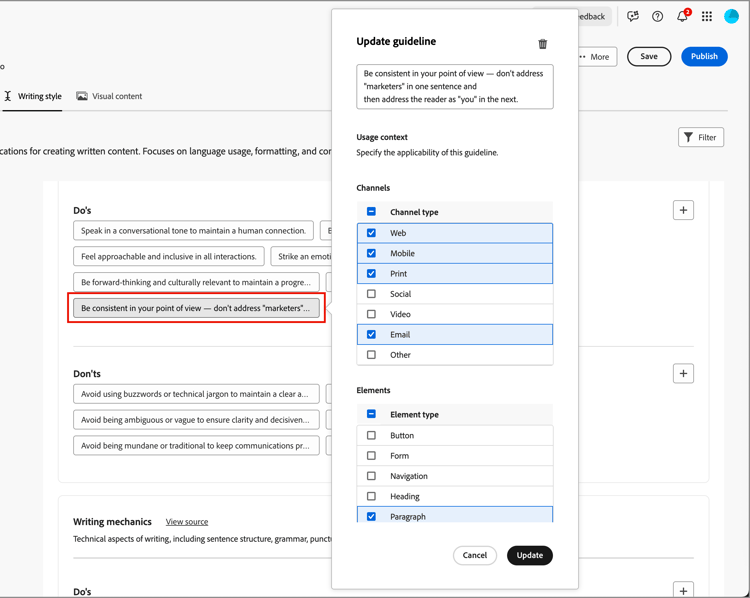Select 'Be consistent in your point of view' guideline
Image resolution: width=750 pixels, height=598 pixels.
[196, 308]
